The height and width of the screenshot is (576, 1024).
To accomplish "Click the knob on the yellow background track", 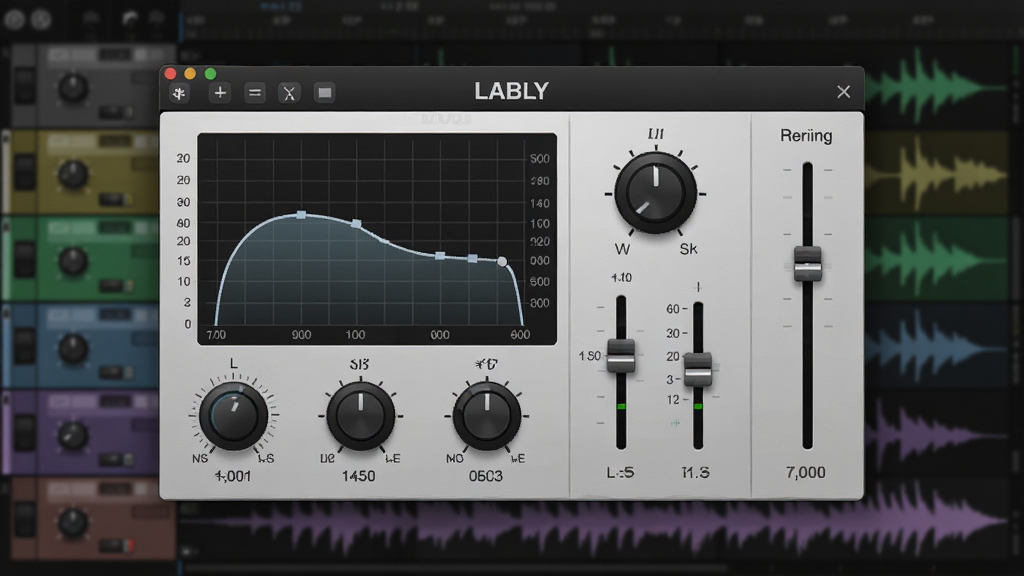I will [x=72, y=174].
